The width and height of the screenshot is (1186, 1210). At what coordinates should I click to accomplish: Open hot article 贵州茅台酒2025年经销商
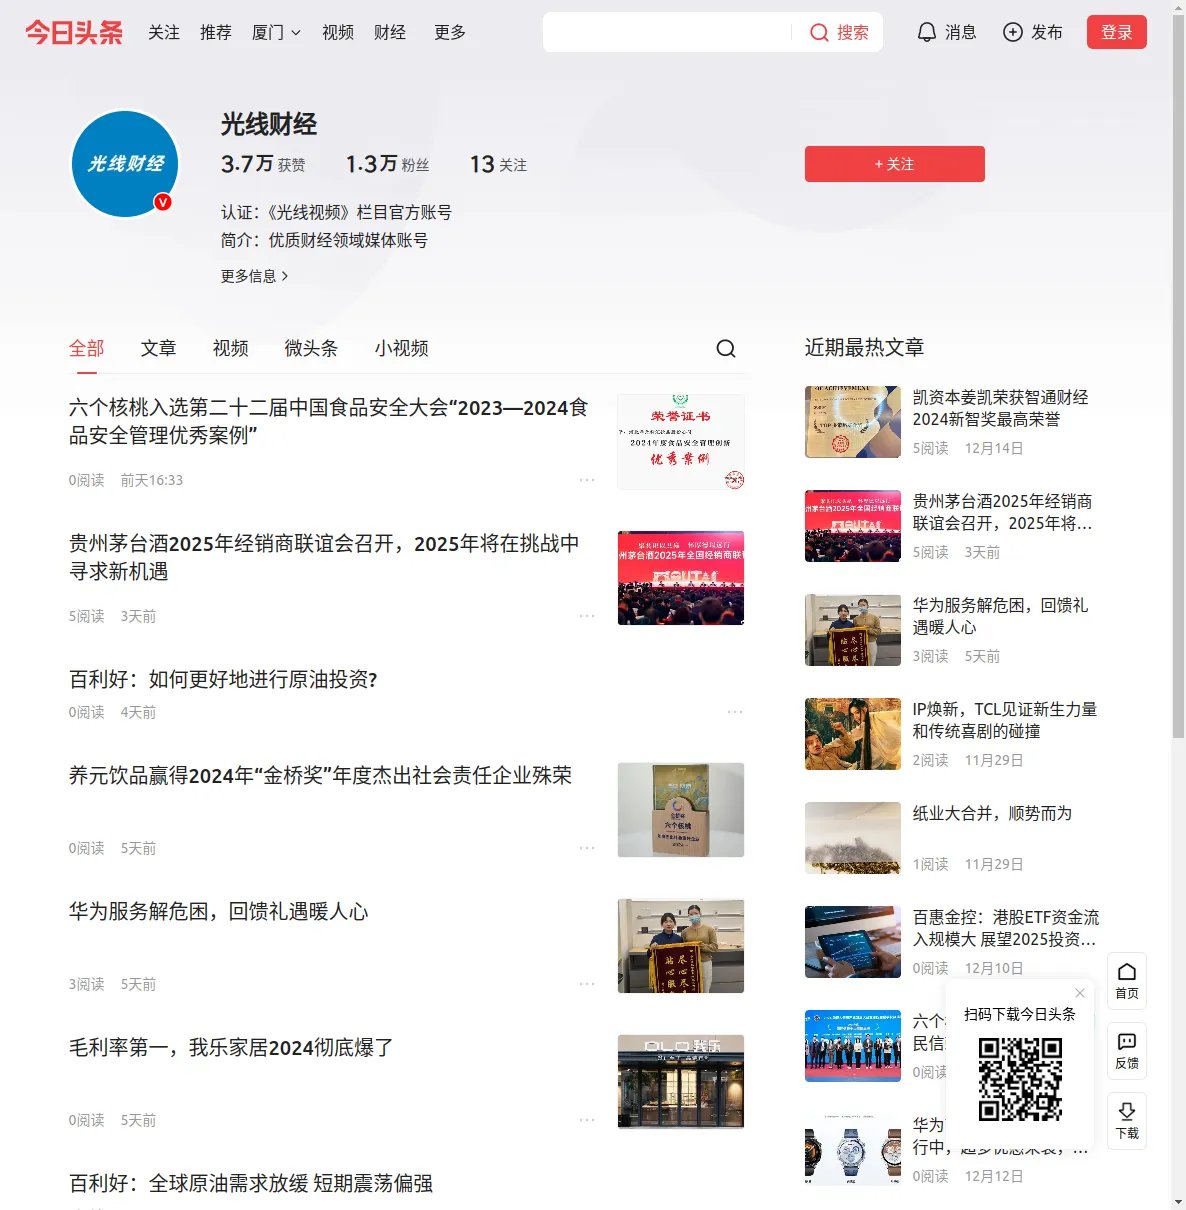[1003, 512]
